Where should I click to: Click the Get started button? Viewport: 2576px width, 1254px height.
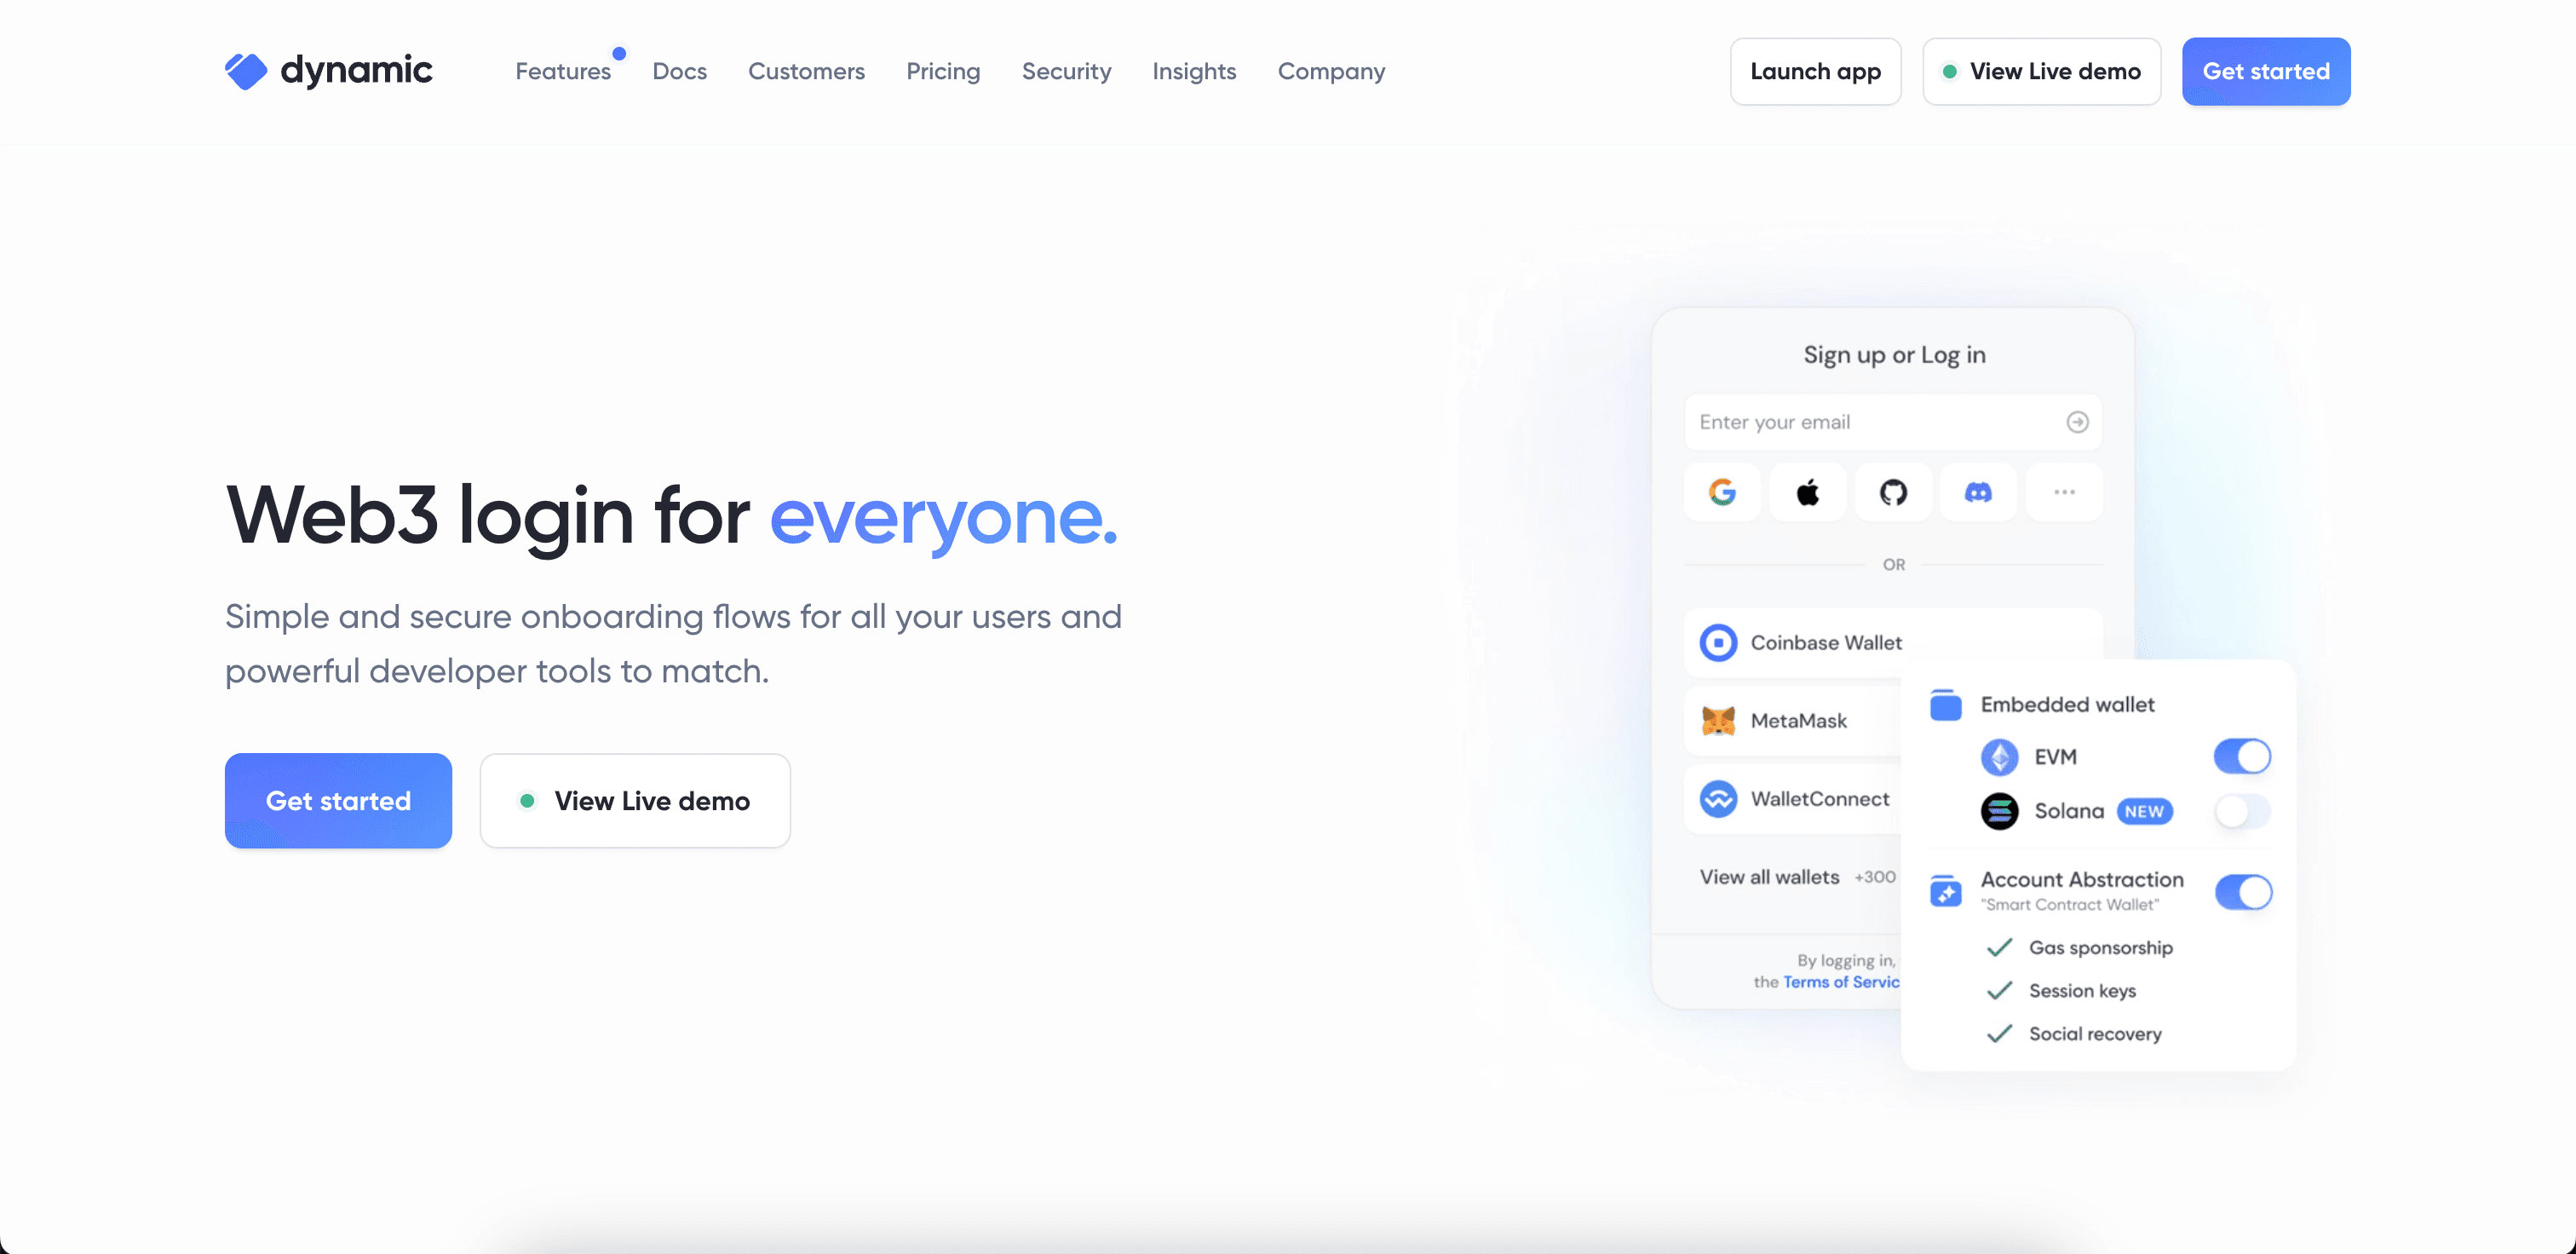pyautogui.click(x=2267, y=71)
